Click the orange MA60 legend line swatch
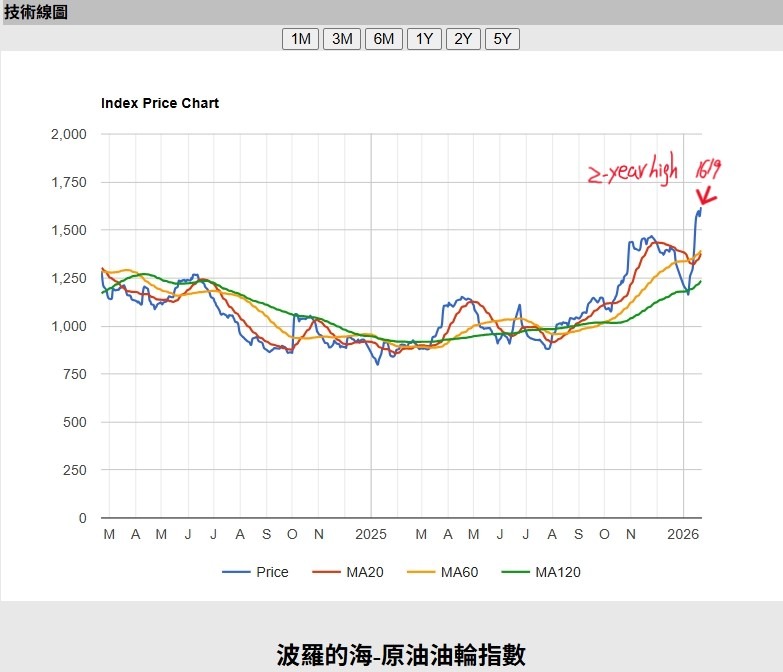This screenshot has width=783, height=672. point(423,572)
